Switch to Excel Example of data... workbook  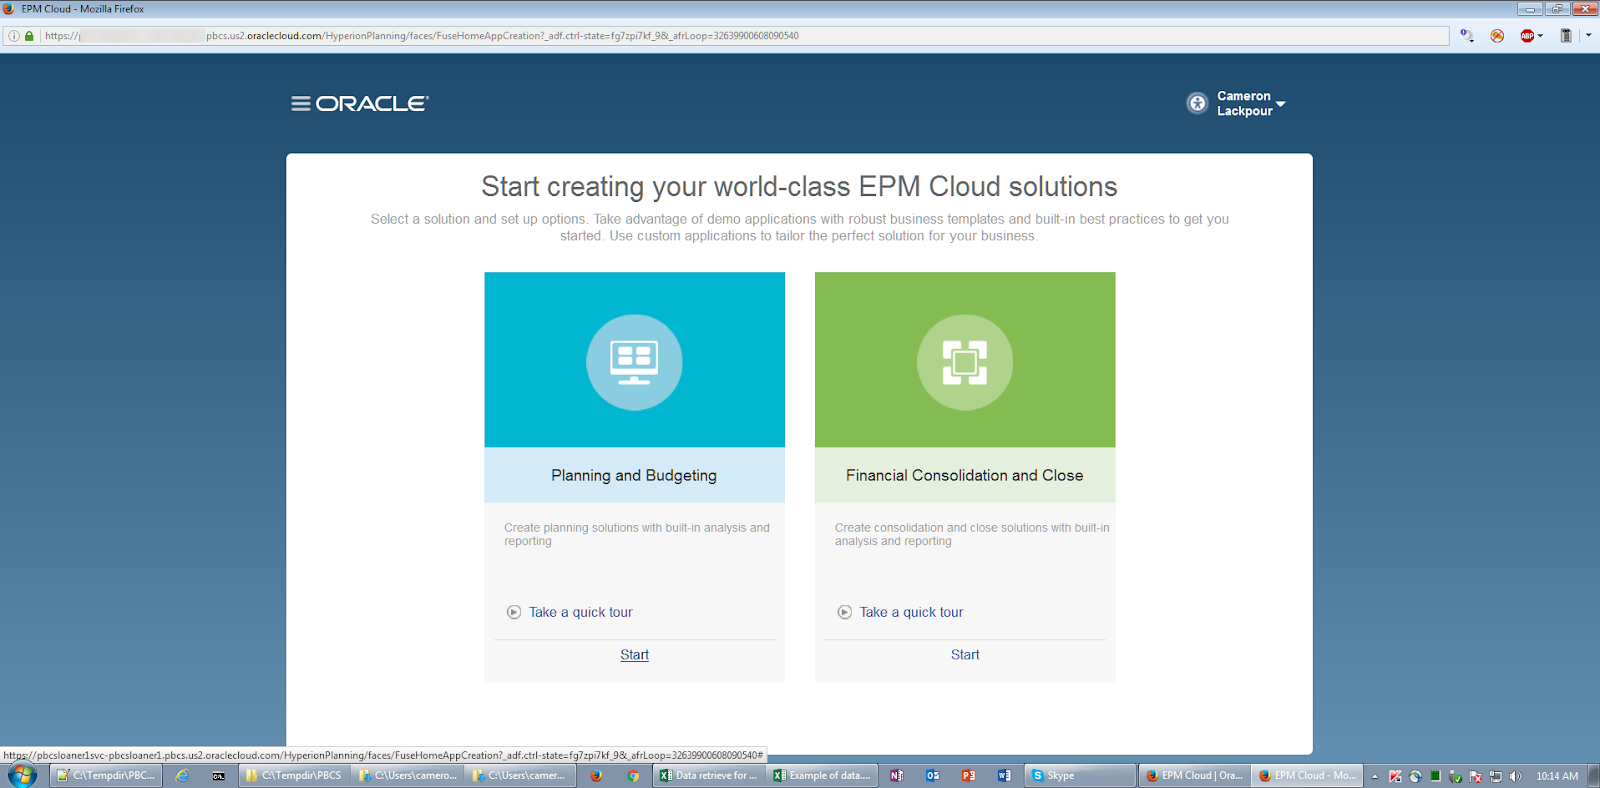822,775
